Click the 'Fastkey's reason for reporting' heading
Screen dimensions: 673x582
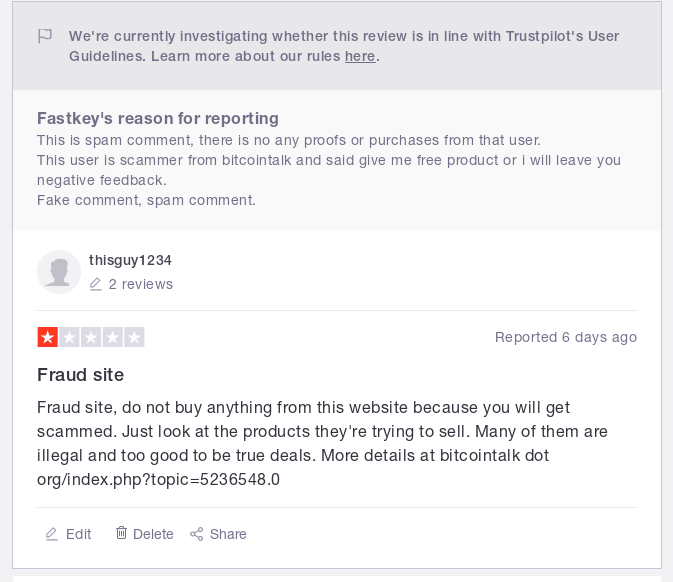click(x=158, y=118)
